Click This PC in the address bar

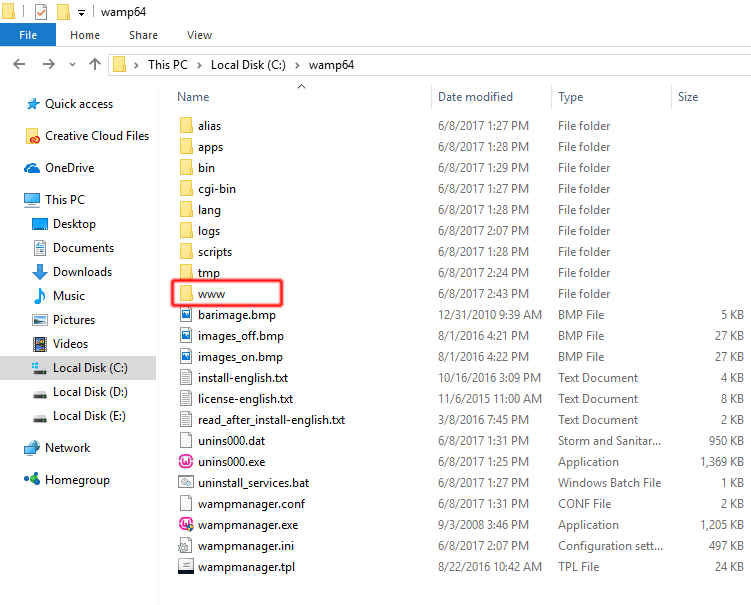[168, 65]
